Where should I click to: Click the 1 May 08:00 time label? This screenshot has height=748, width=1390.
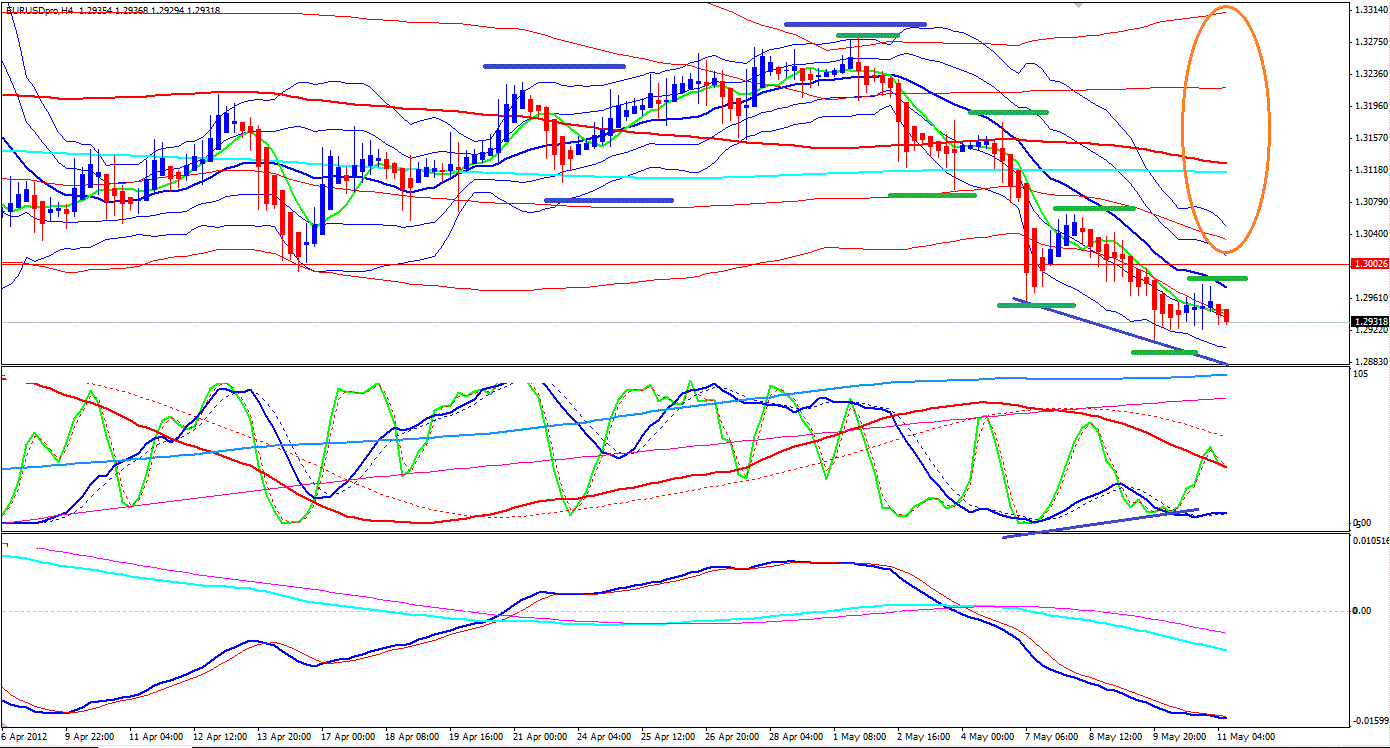point(860,736)
